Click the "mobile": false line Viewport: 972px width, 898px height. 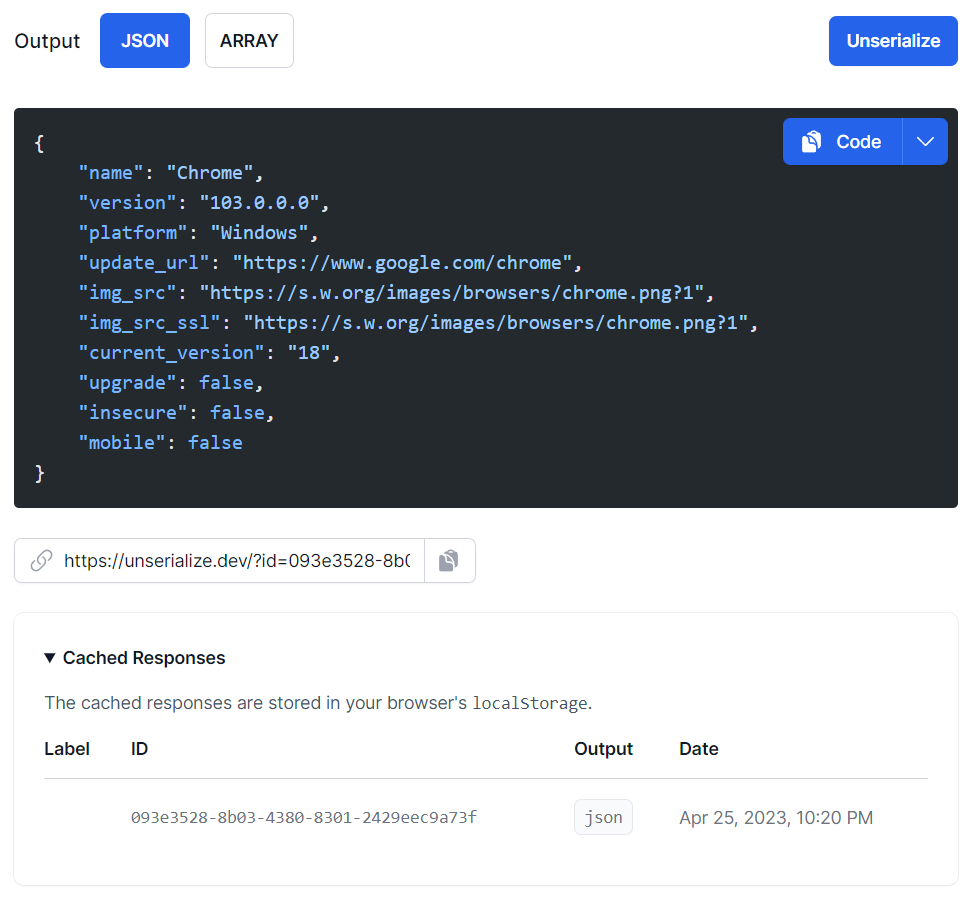pyautogui.click(x=161, y=442)
